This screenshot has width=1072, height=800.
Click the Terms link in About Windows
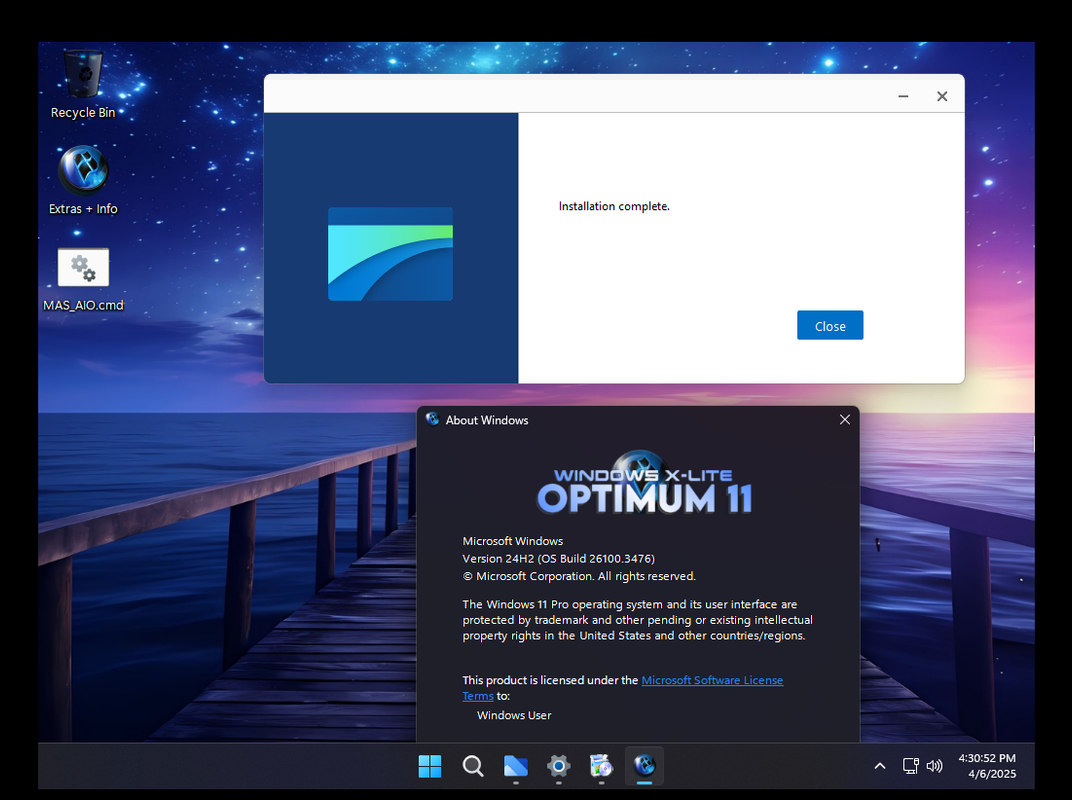[477, 696]
